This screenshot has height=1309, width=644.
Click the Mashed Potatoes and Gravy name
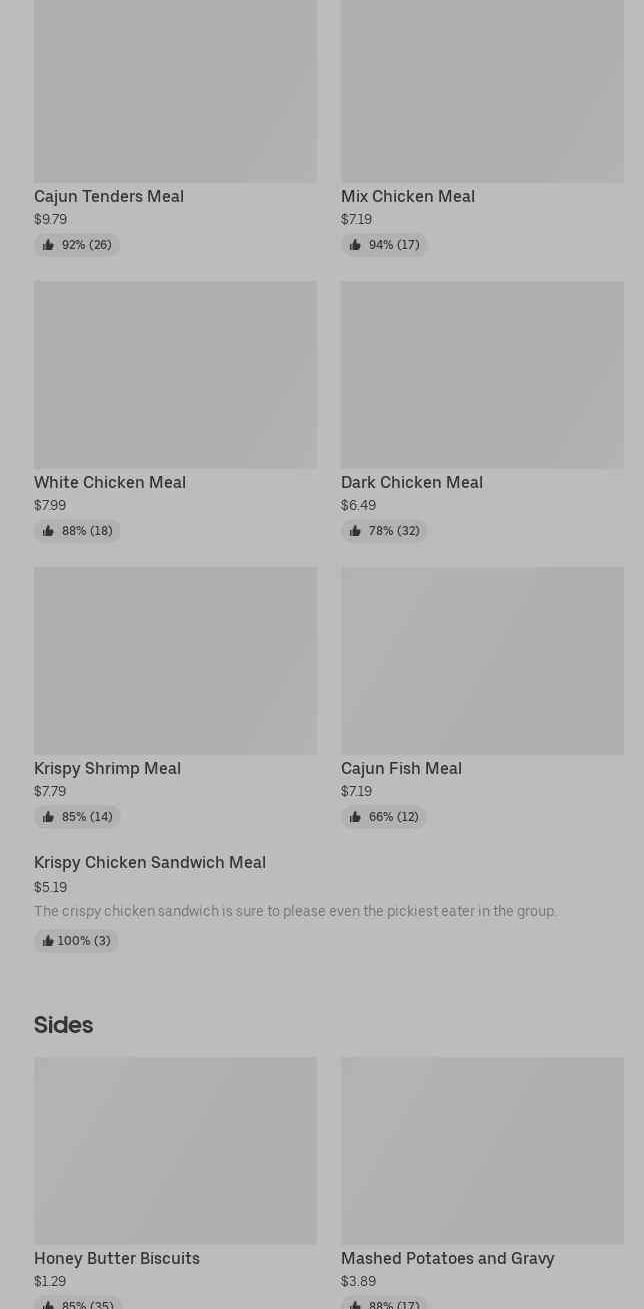tap(447, 1258)
